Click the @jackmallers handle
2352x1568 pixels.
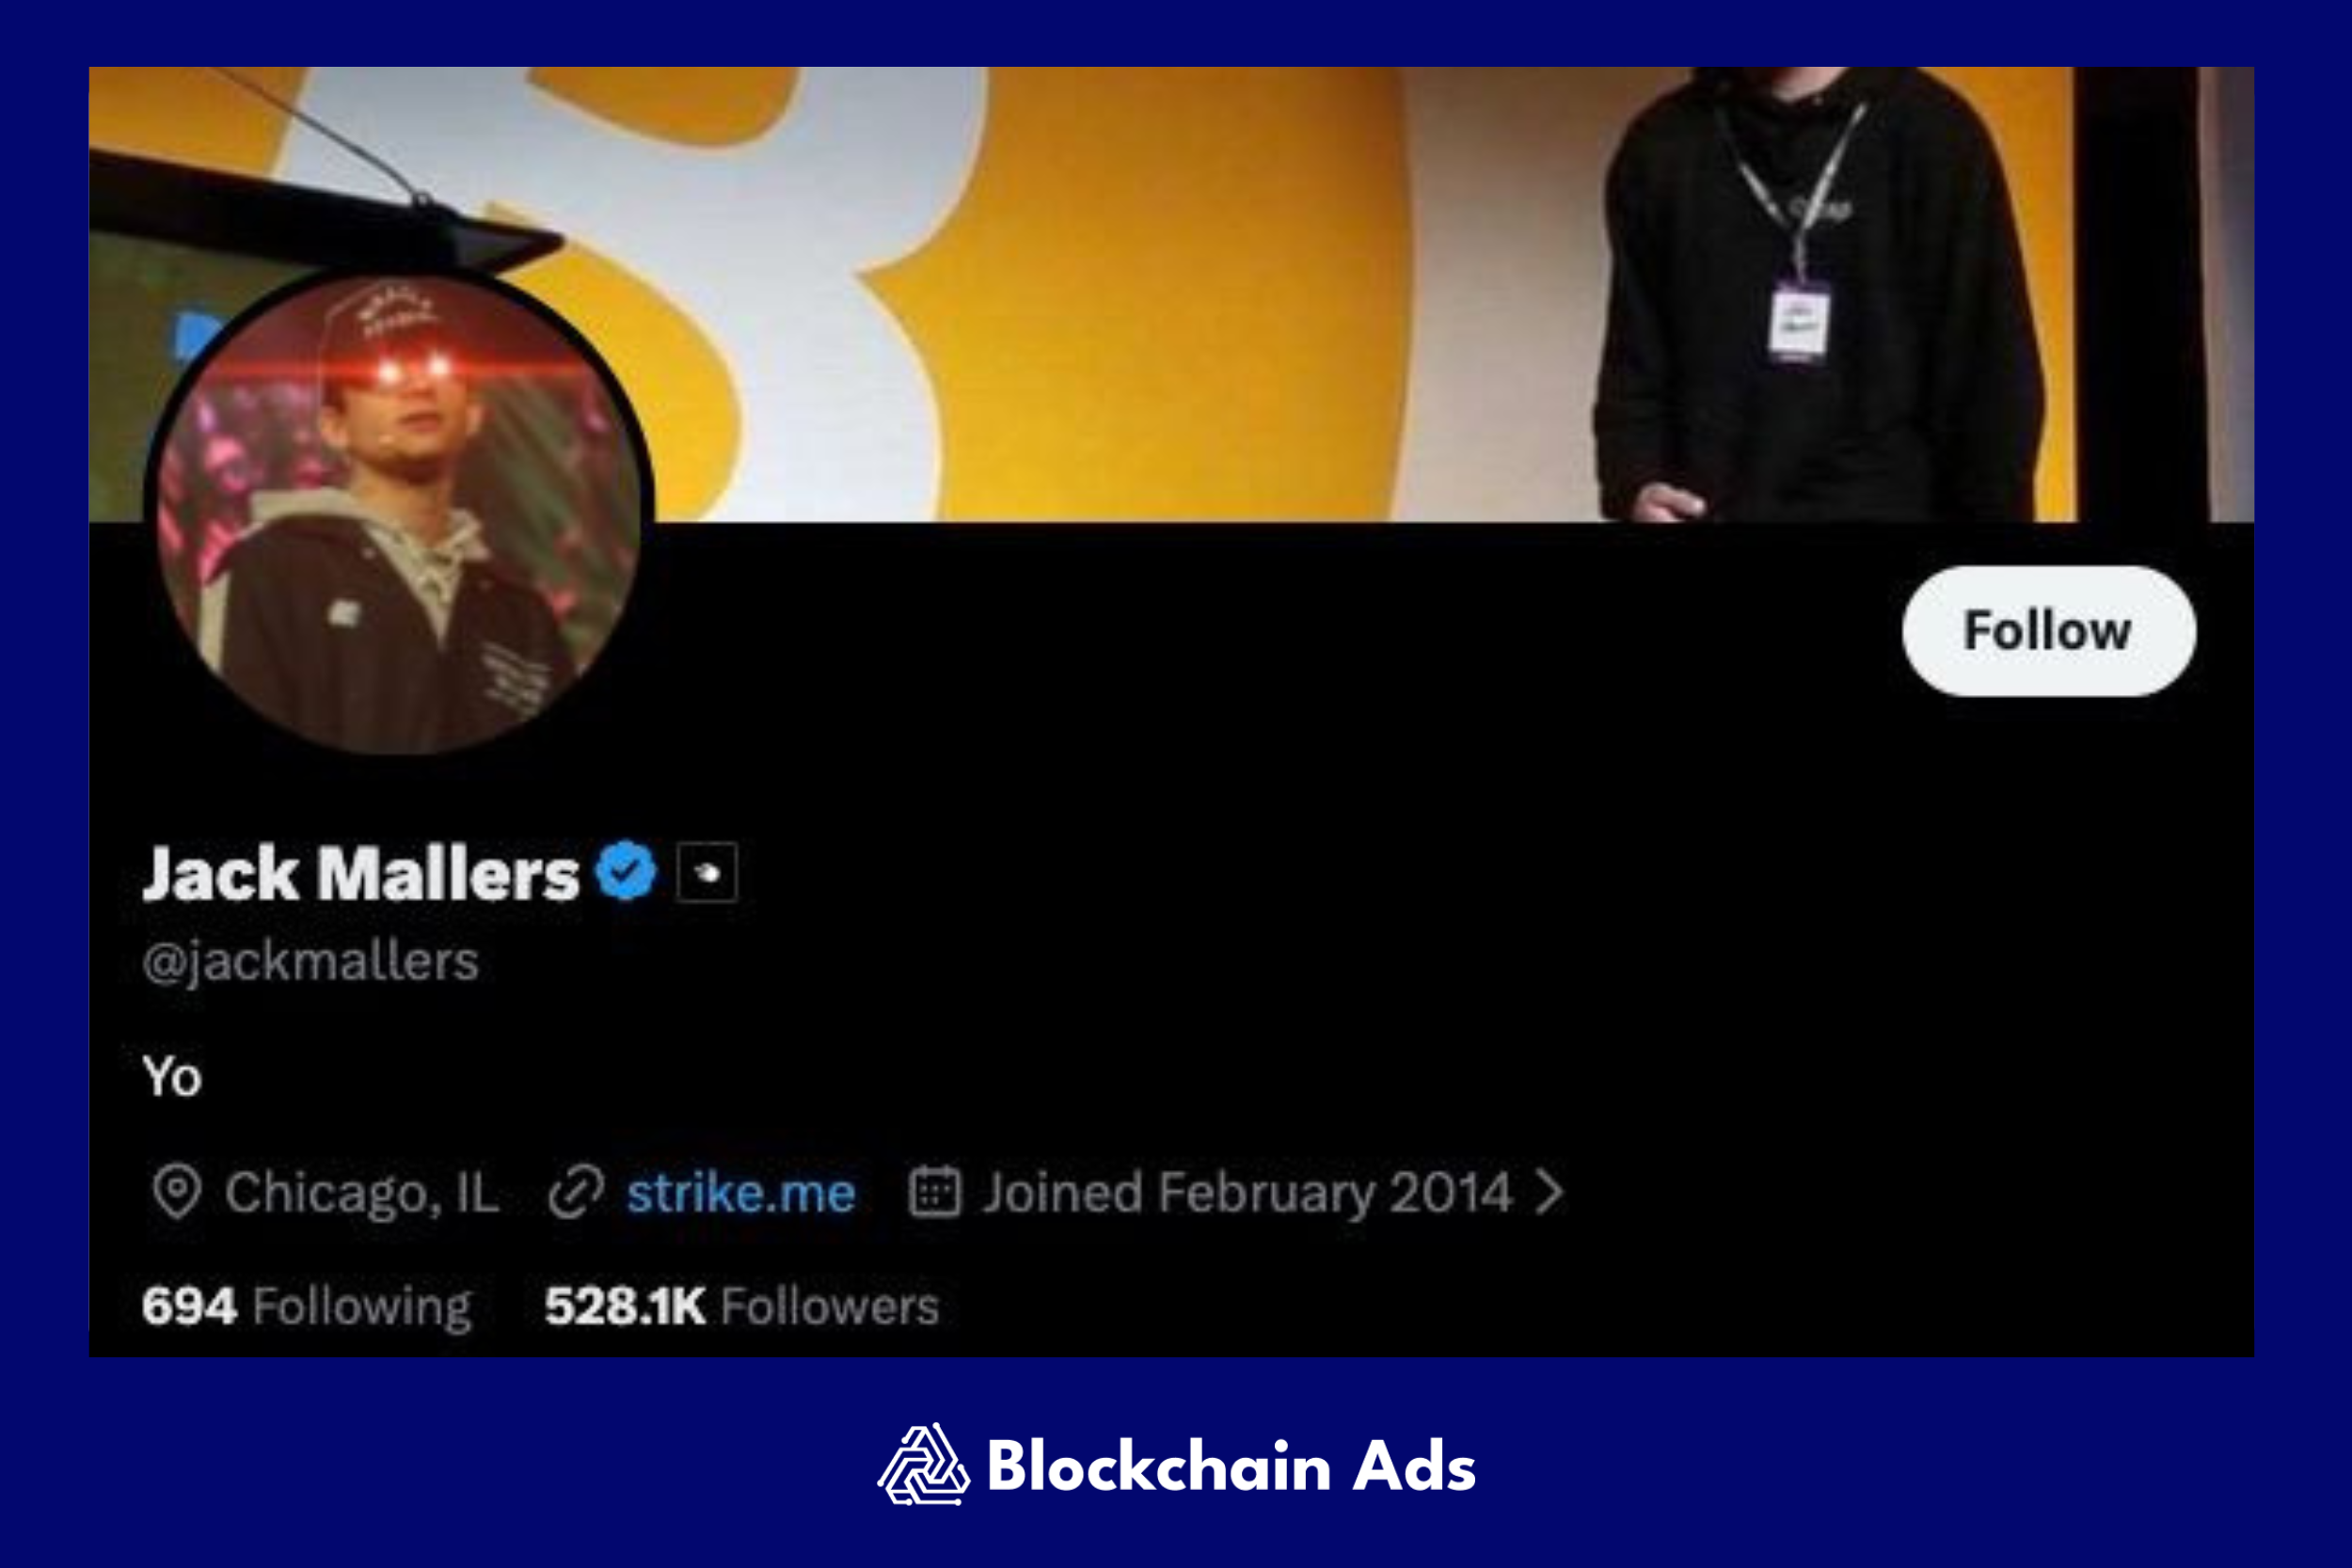(x=310, y=962)
